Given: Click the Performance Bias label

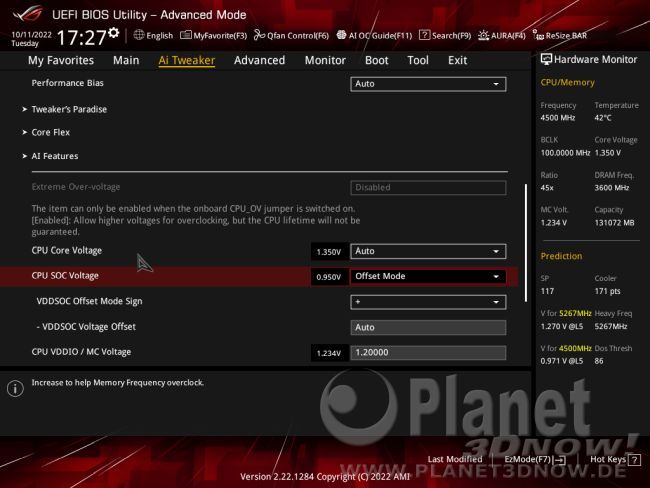Looking at the screenshot, I should click(68, 83).
